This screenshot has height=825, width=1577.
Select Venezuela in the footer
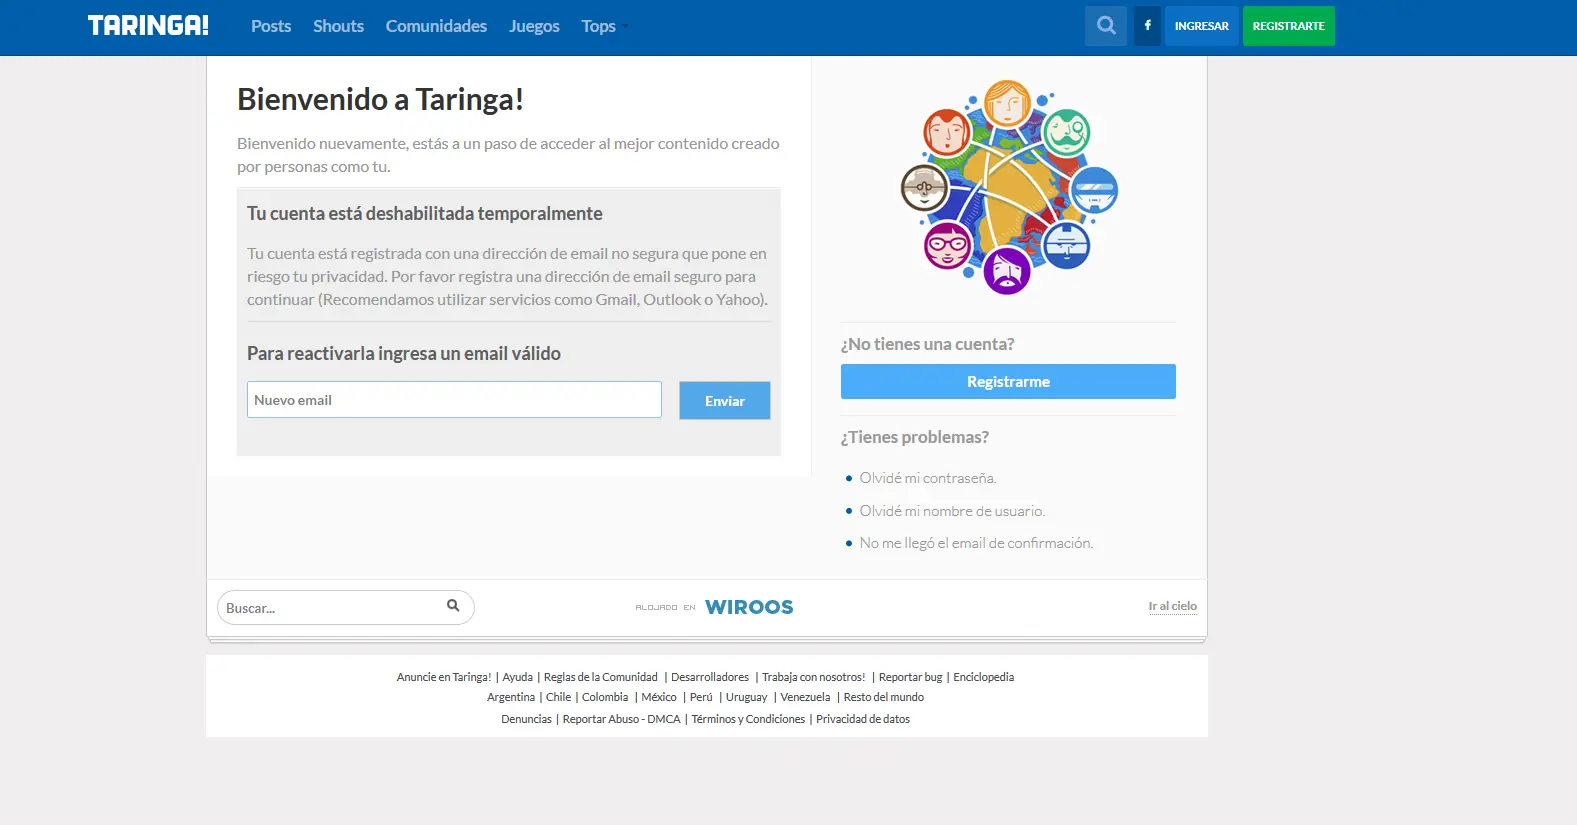(805, 697)
